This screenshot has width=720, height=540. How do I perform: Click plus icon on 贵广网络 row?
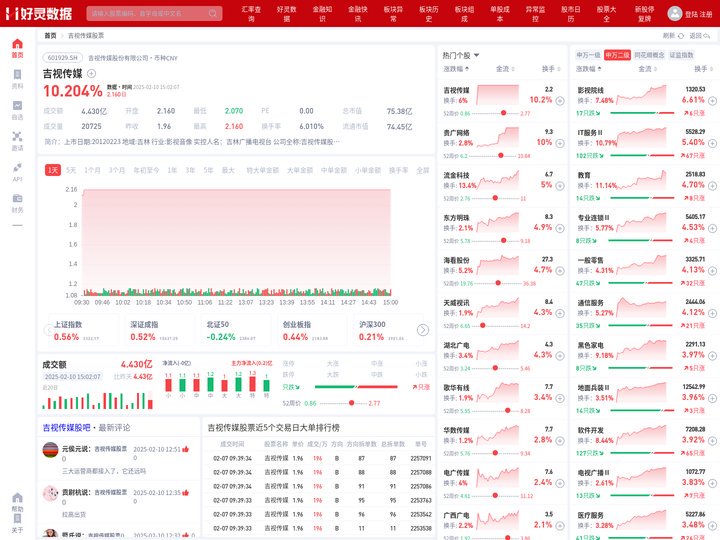[560, 143]
